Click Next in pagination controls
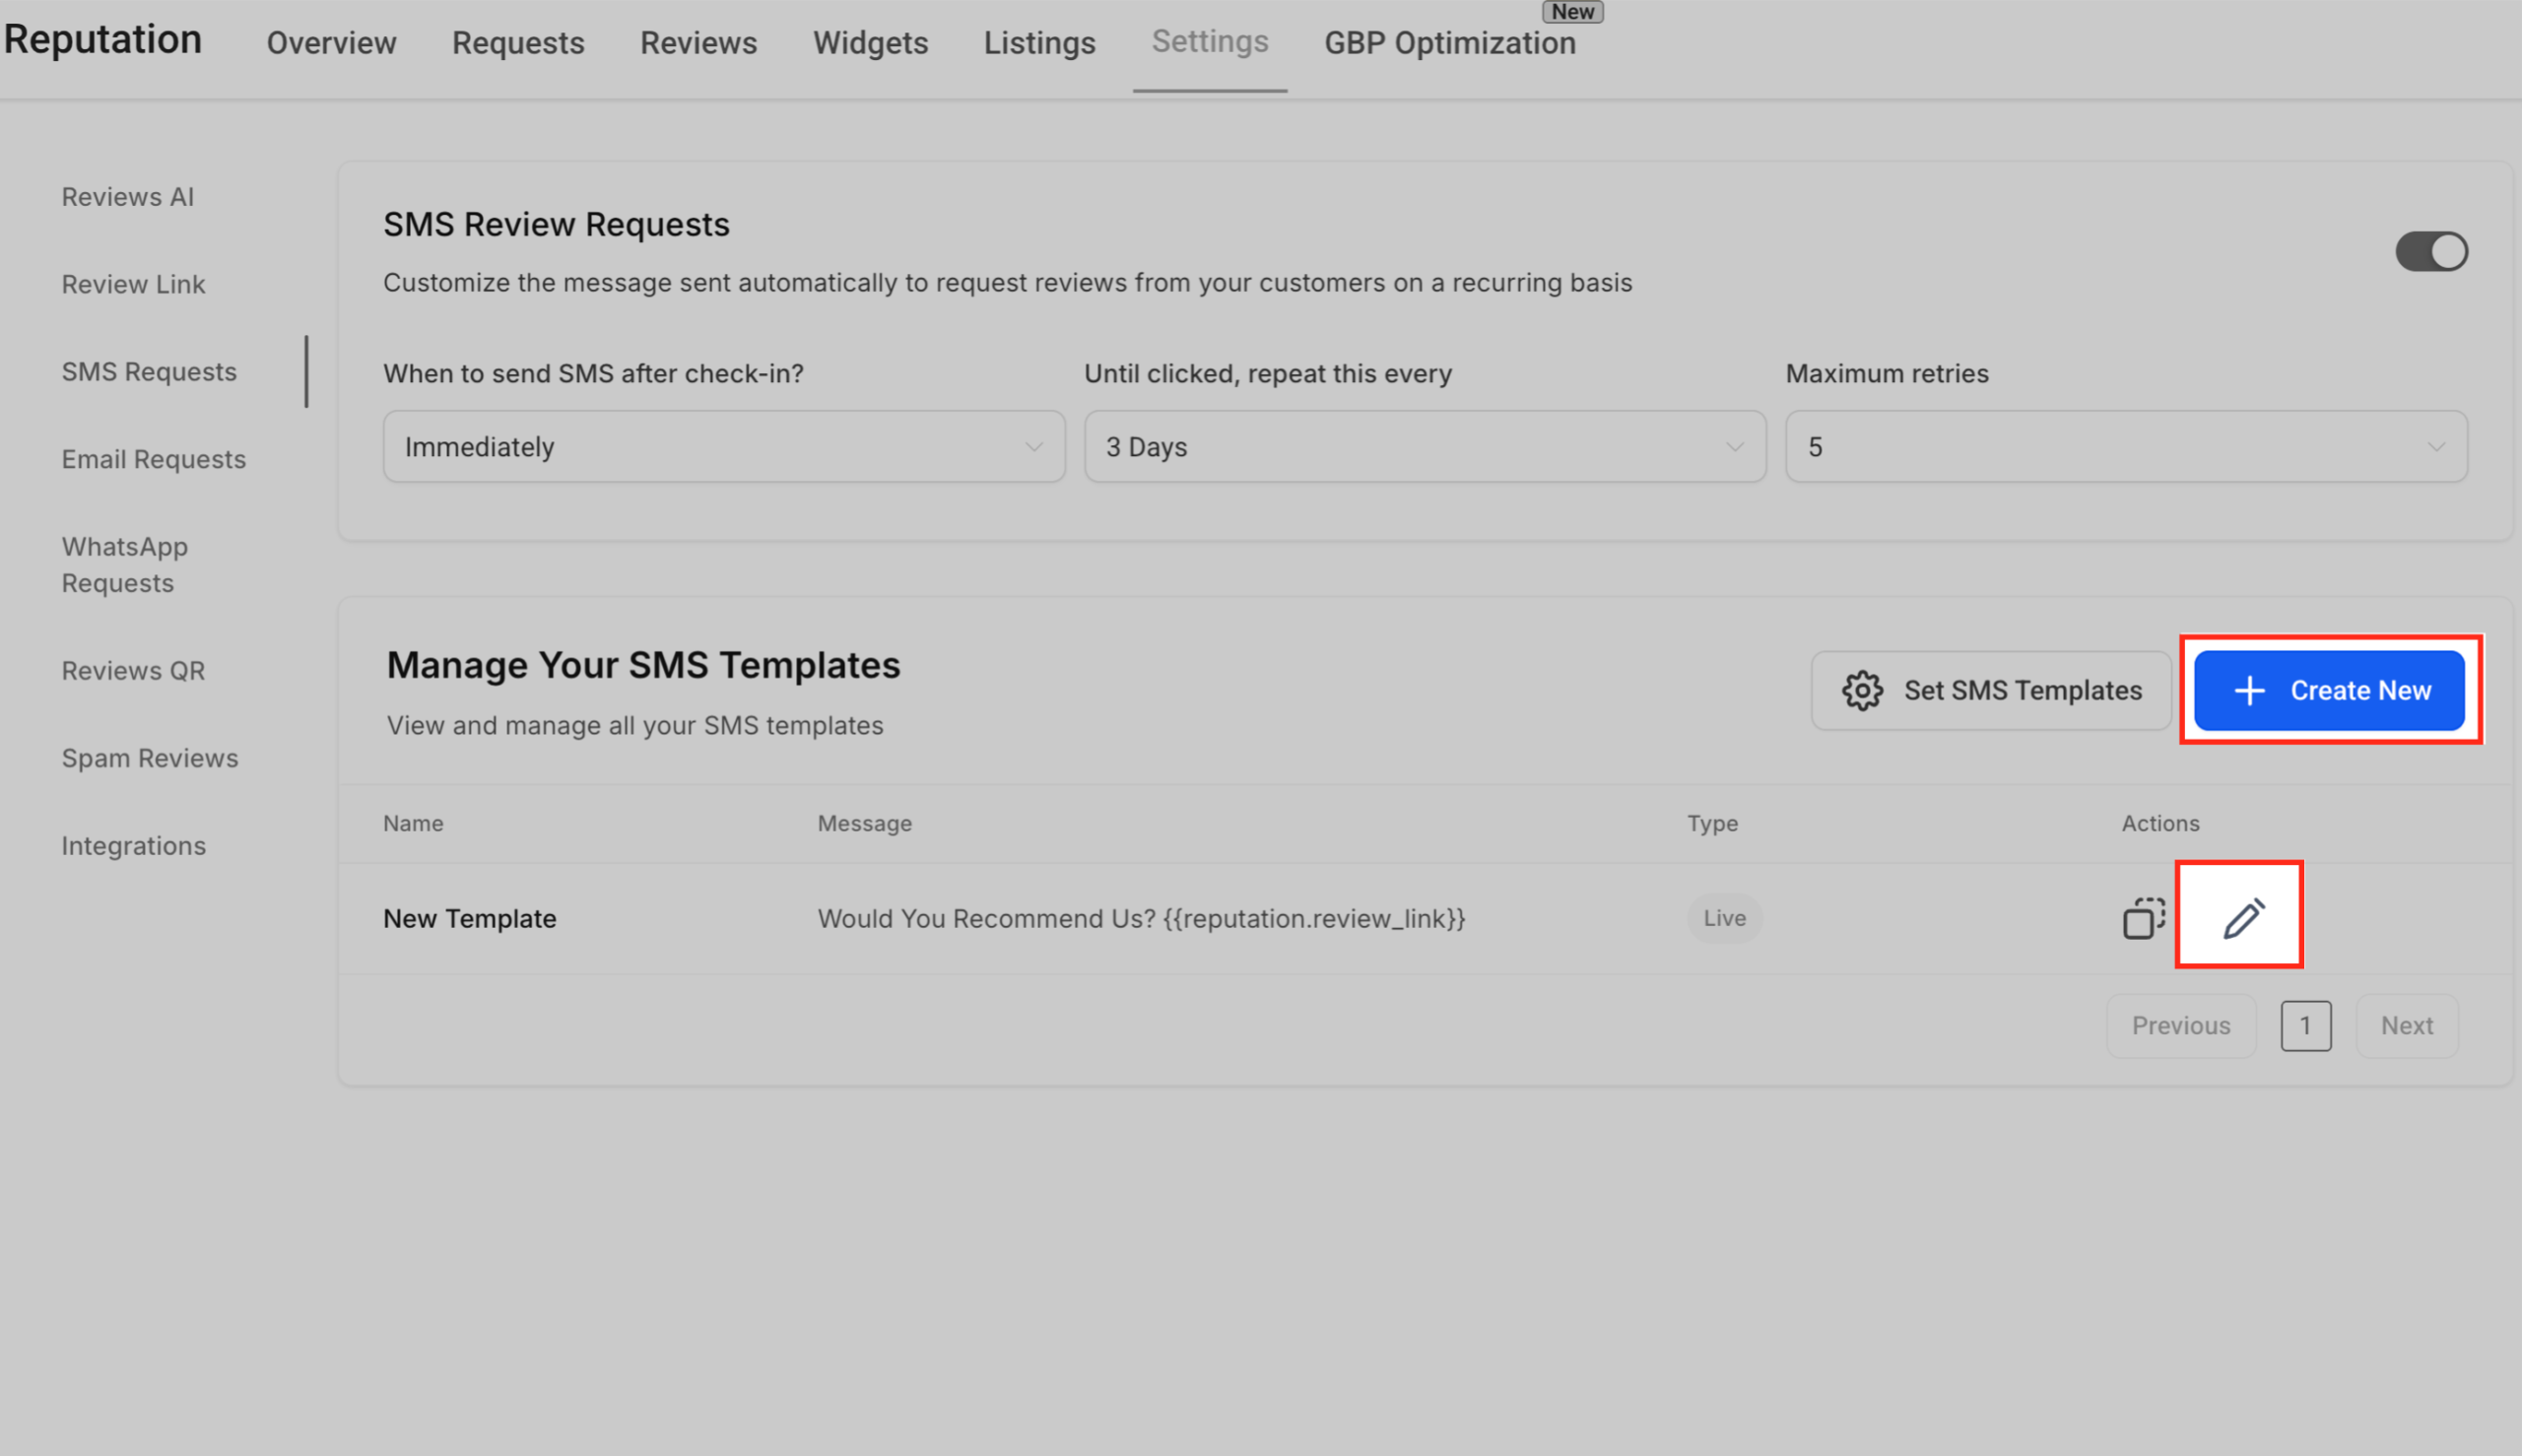Image resolution: width=2522 pixels, height=1456 pixels. point(2406,1025)
